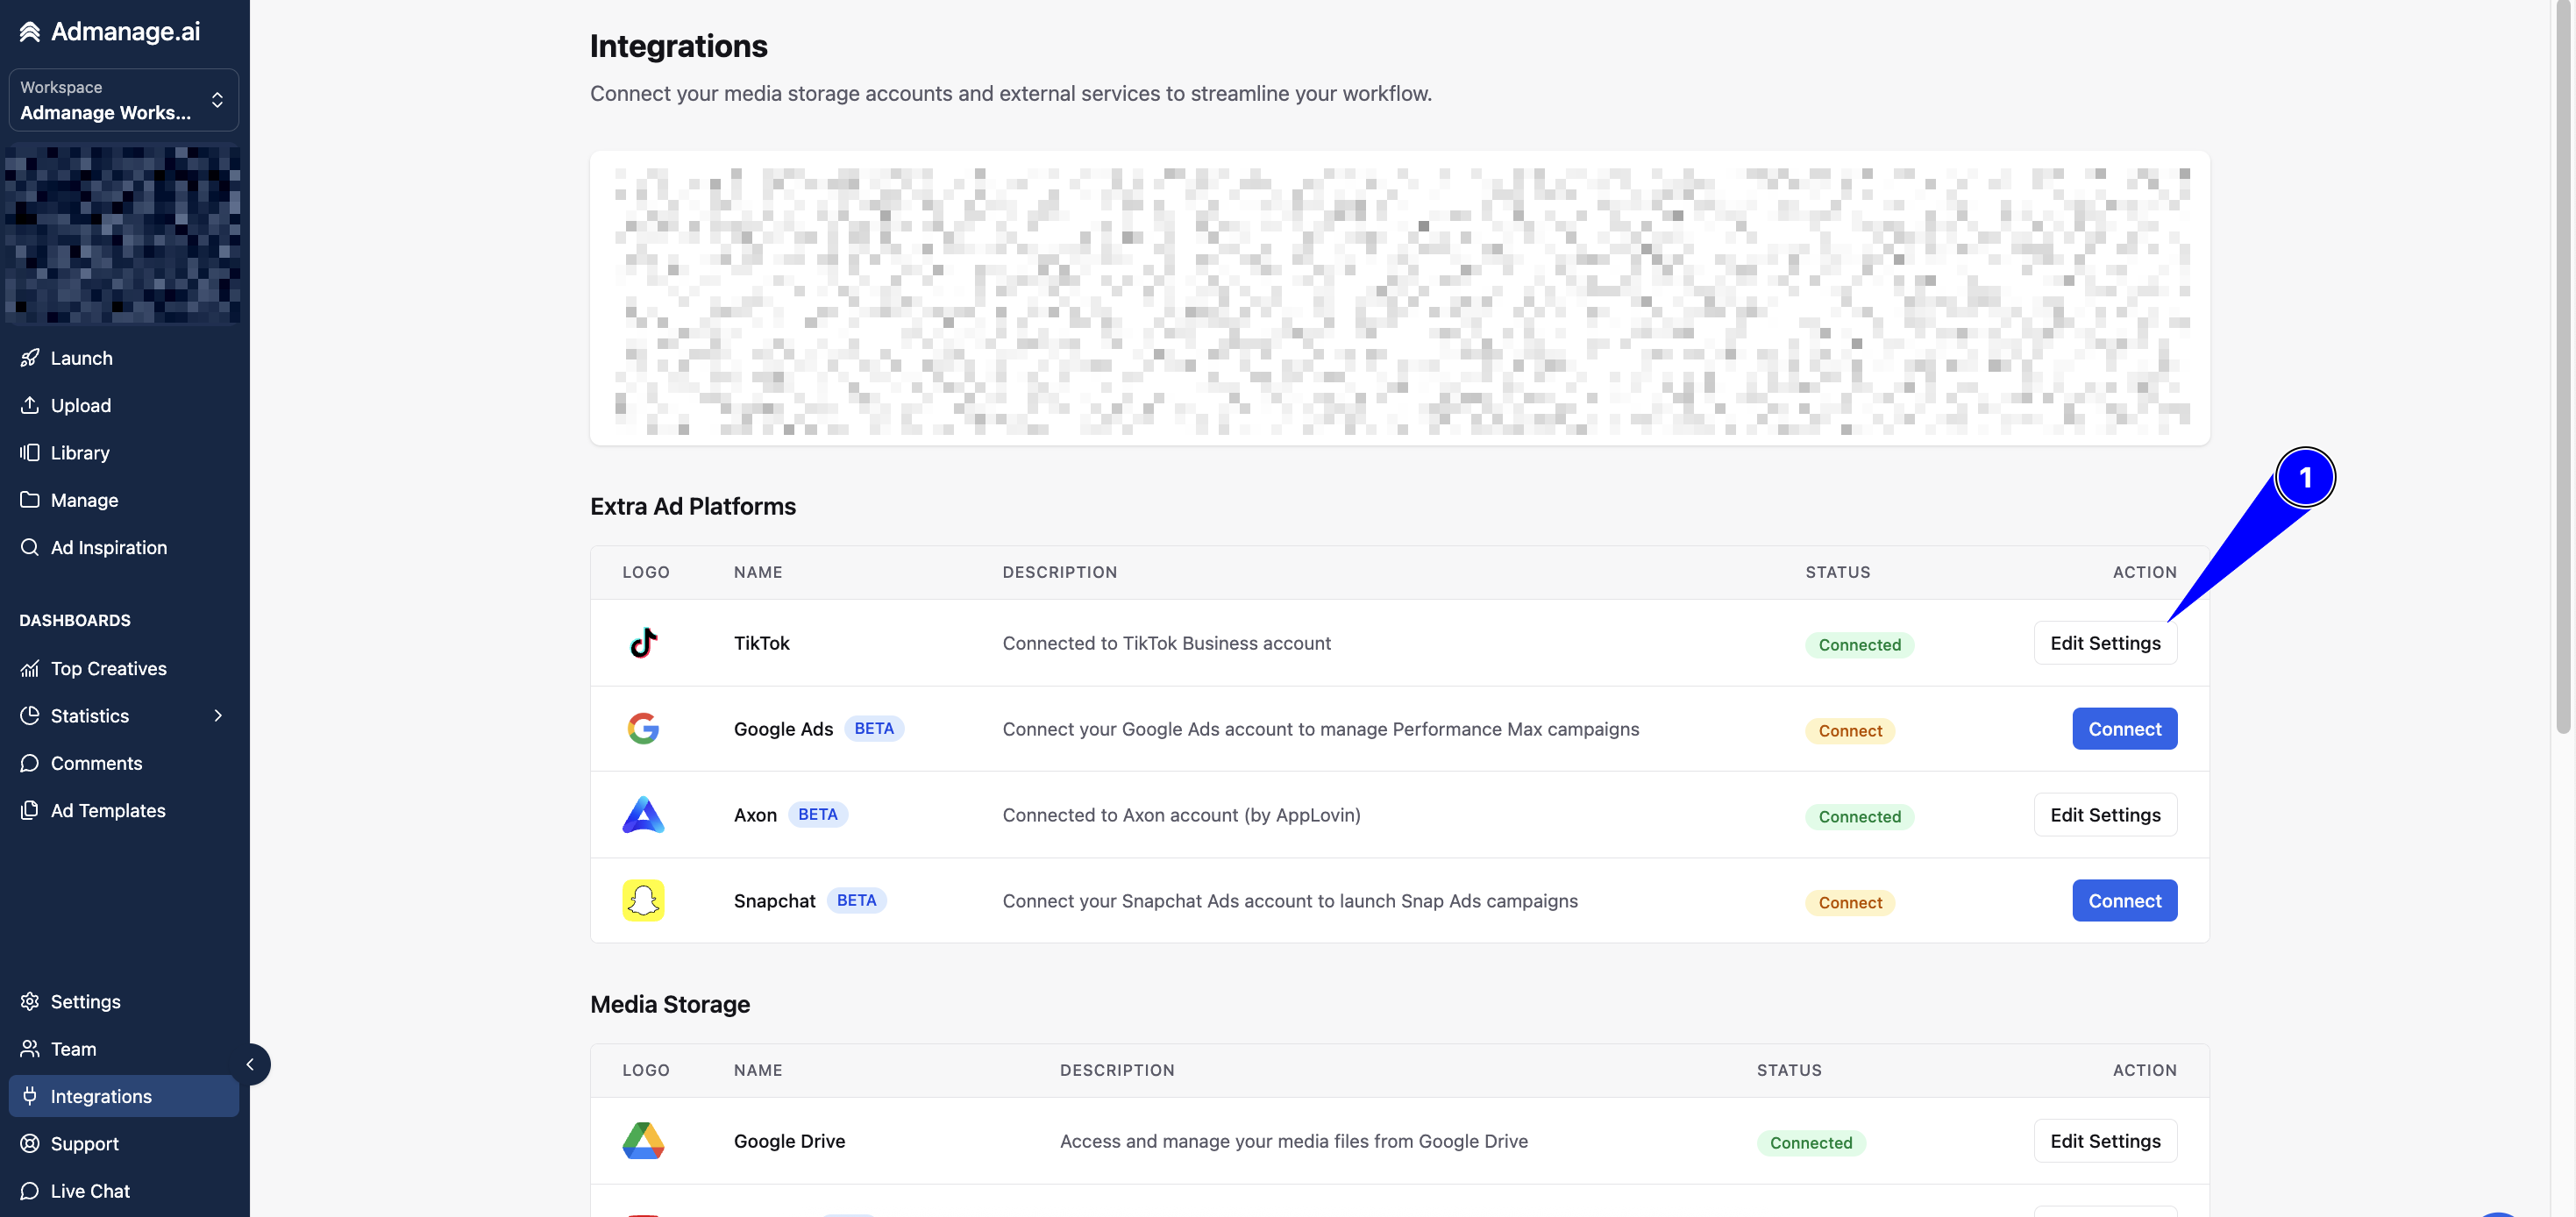Connect the Snapchat account
Image resolution: width=2576 pixels, height=1217 pixels.
click(2124, 901)
